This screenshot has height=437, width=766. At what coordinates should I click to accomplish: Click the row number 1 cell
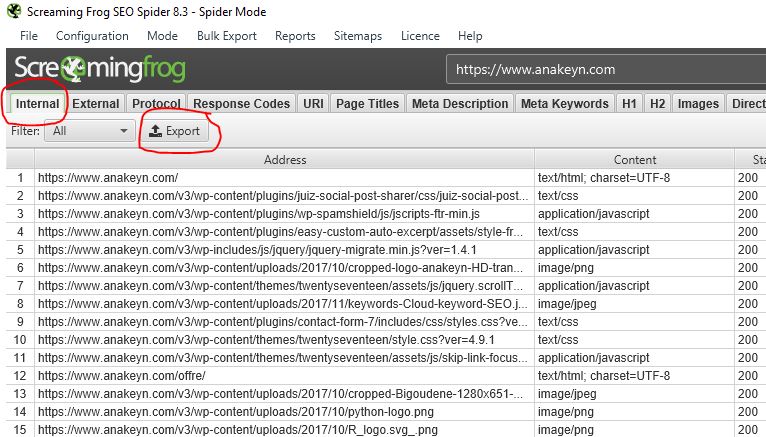(20, 178)
